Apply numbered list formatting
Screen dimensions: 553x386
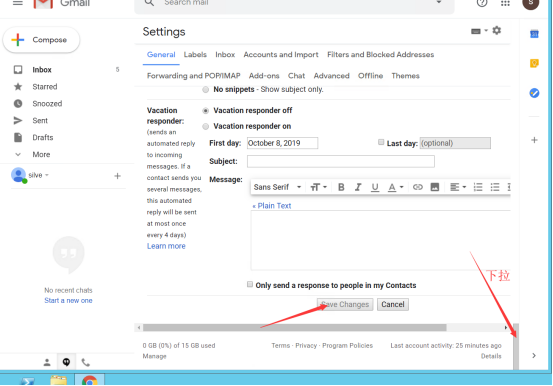click(478, 187)
